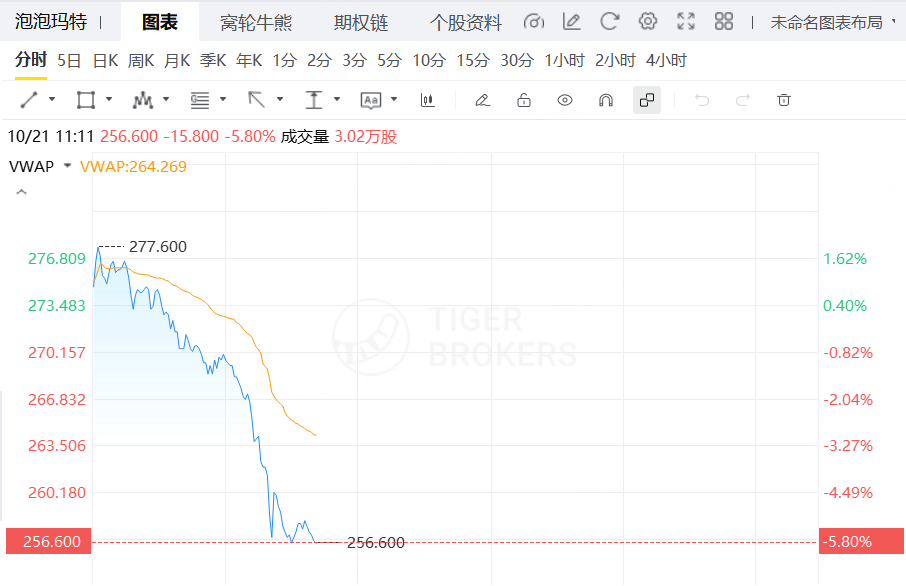Select the line drawing tool
This screenshot has height=586, width=906.
click(29, 100)
